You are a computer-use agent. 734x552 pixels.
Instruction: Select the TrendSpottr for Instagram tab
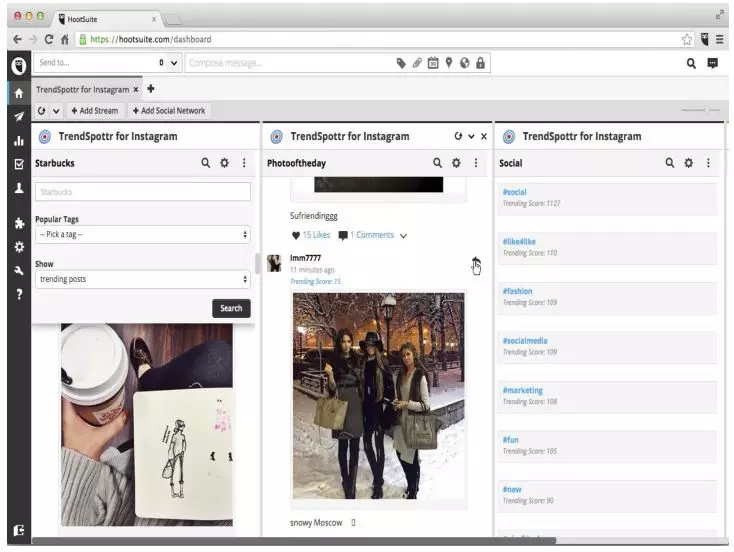[85, 89]
